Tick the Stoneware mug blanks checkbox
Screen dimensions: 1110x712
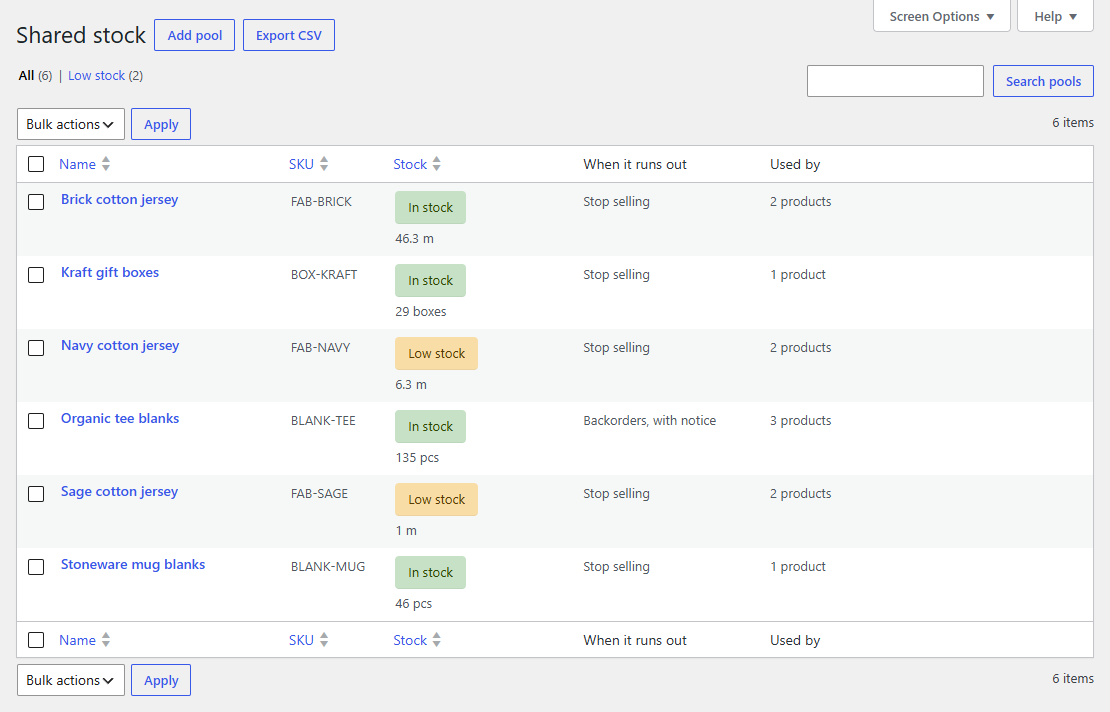click(x=36, y=567)
